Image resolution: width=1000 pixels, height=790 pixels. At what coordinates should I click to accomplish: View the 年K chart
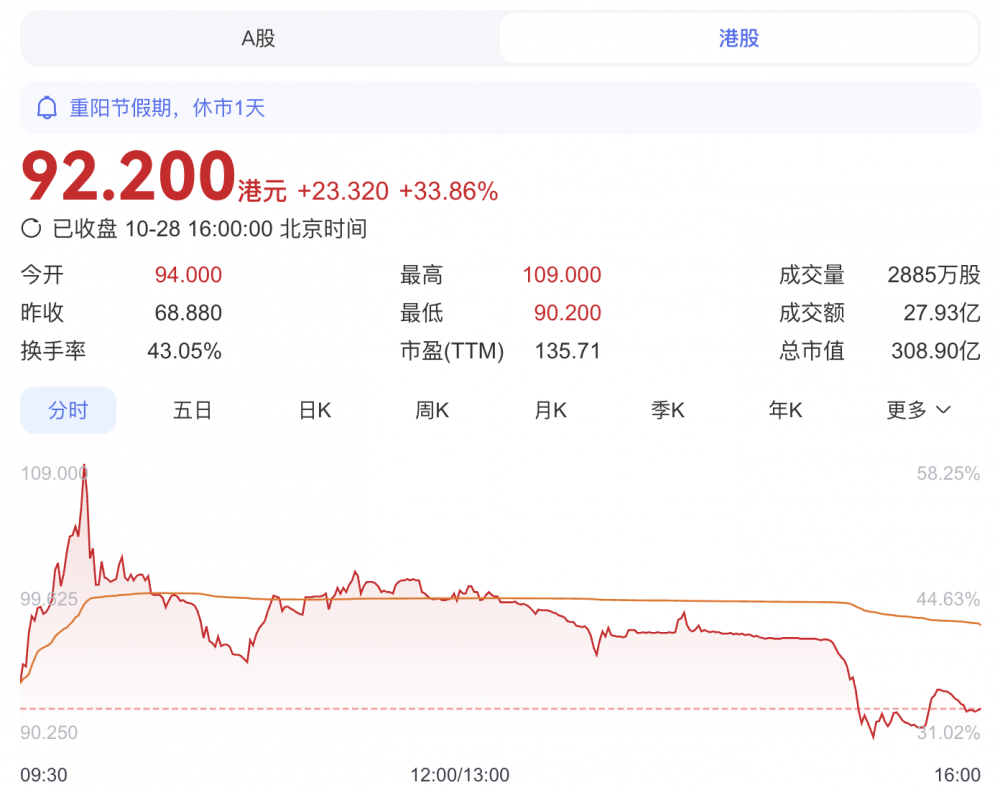coord(785,410)
